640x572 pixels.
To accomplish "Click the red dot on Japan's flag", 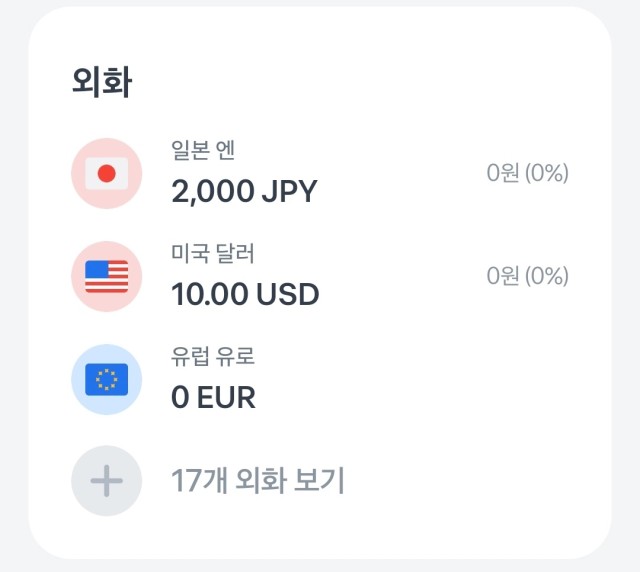I will tap(107, 174).
